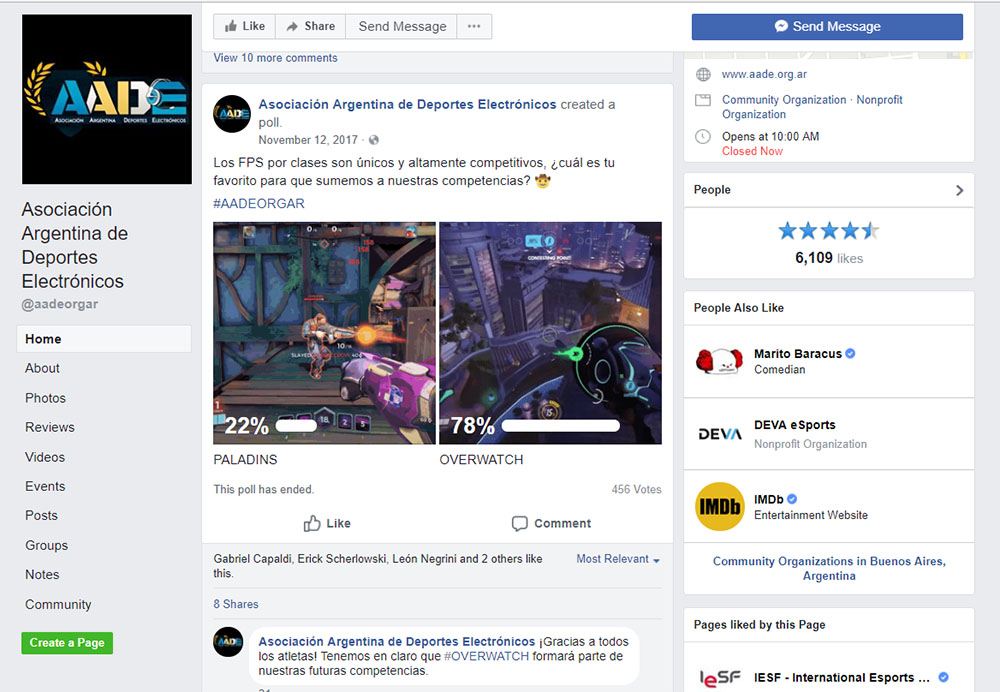Click the emoji in the poll question
The width and height of the screenshot is (1000, 692).
pyautogui.click(x=542, y=181)
